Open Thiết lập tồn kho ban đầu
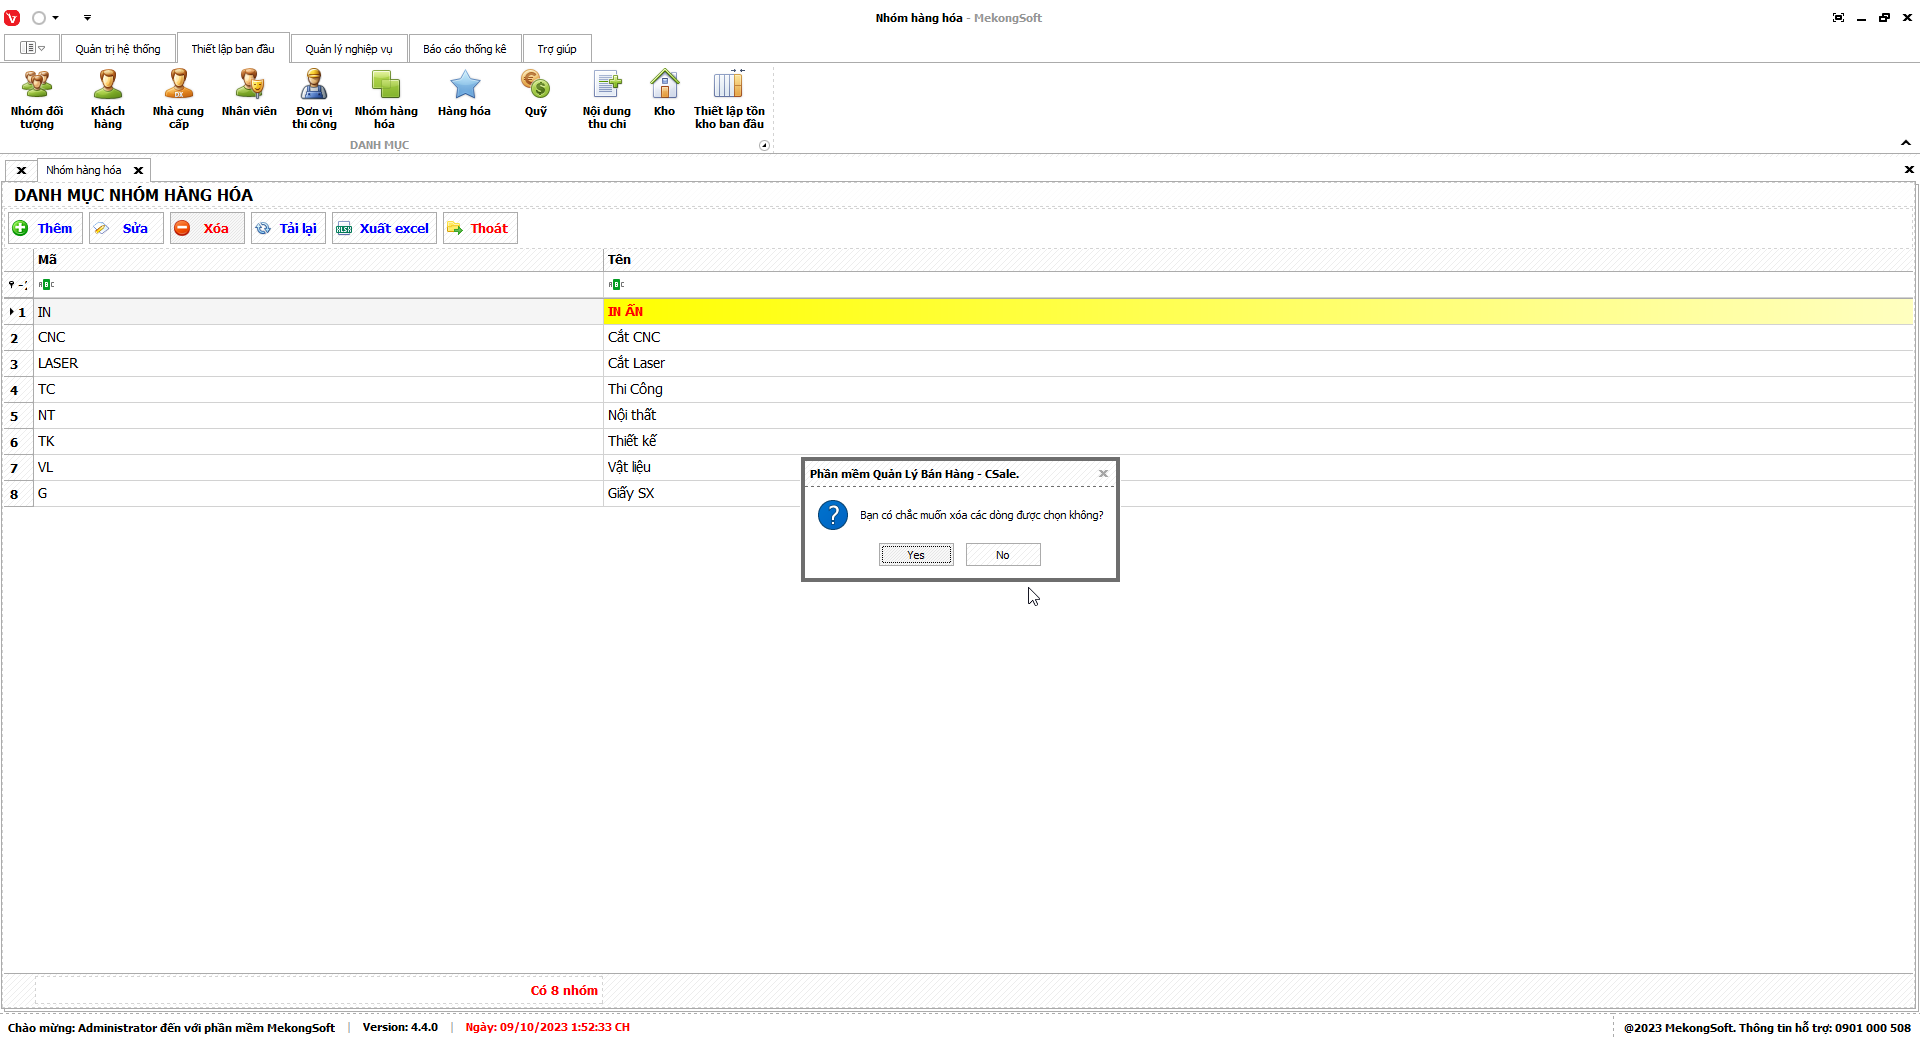Viewport: 1920px width, 1037px height. 729,100
